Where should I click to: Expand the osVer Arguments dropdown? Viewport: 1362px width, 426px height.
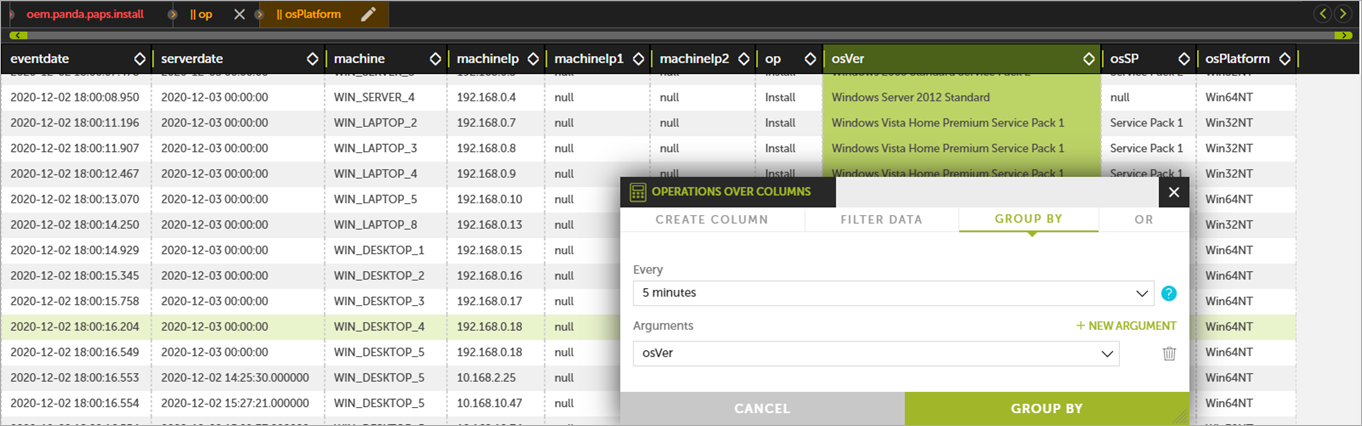coord(1107,353)
